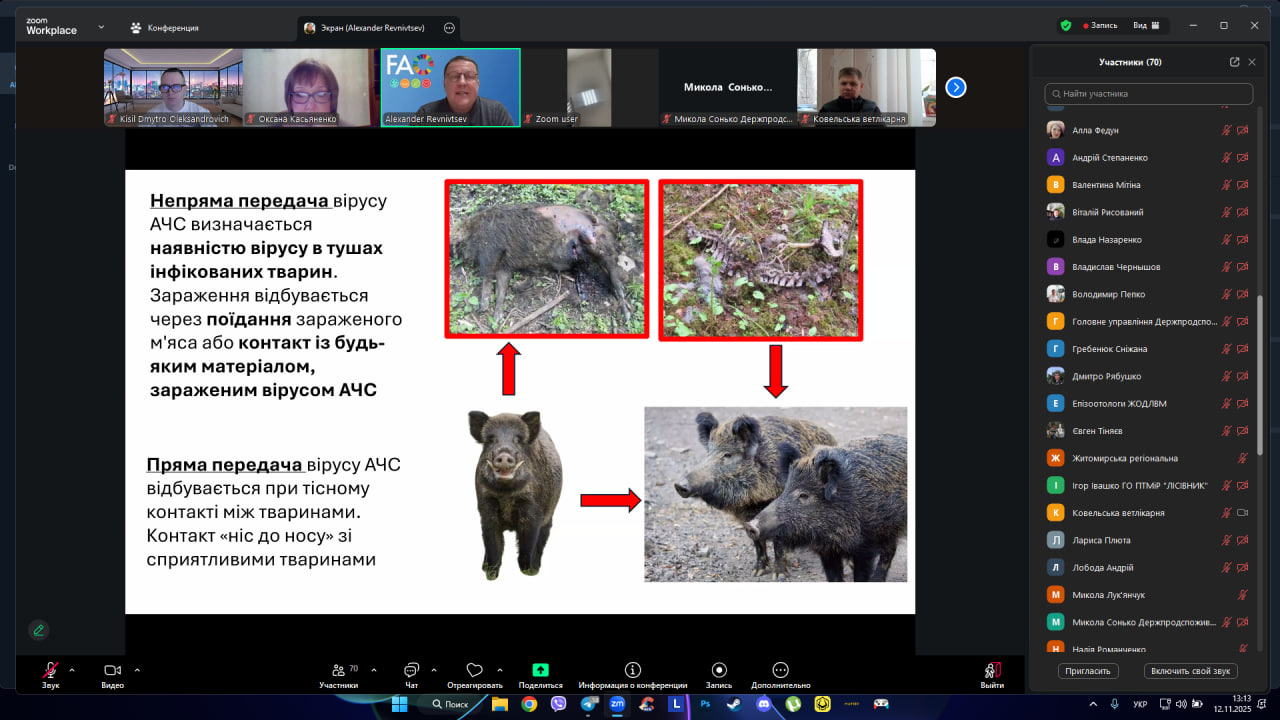Toggle the camera with Видео button
This screenshot has width=1280, height=720.
112,671
